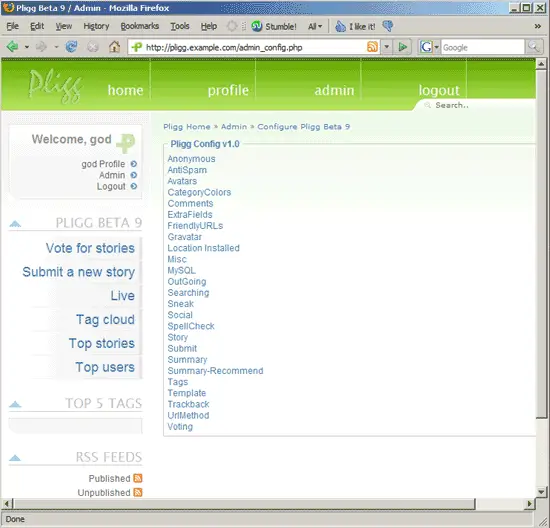
Task: Open the address bar history dropdown
Action: pyautogui.click(x=387, y=47)
